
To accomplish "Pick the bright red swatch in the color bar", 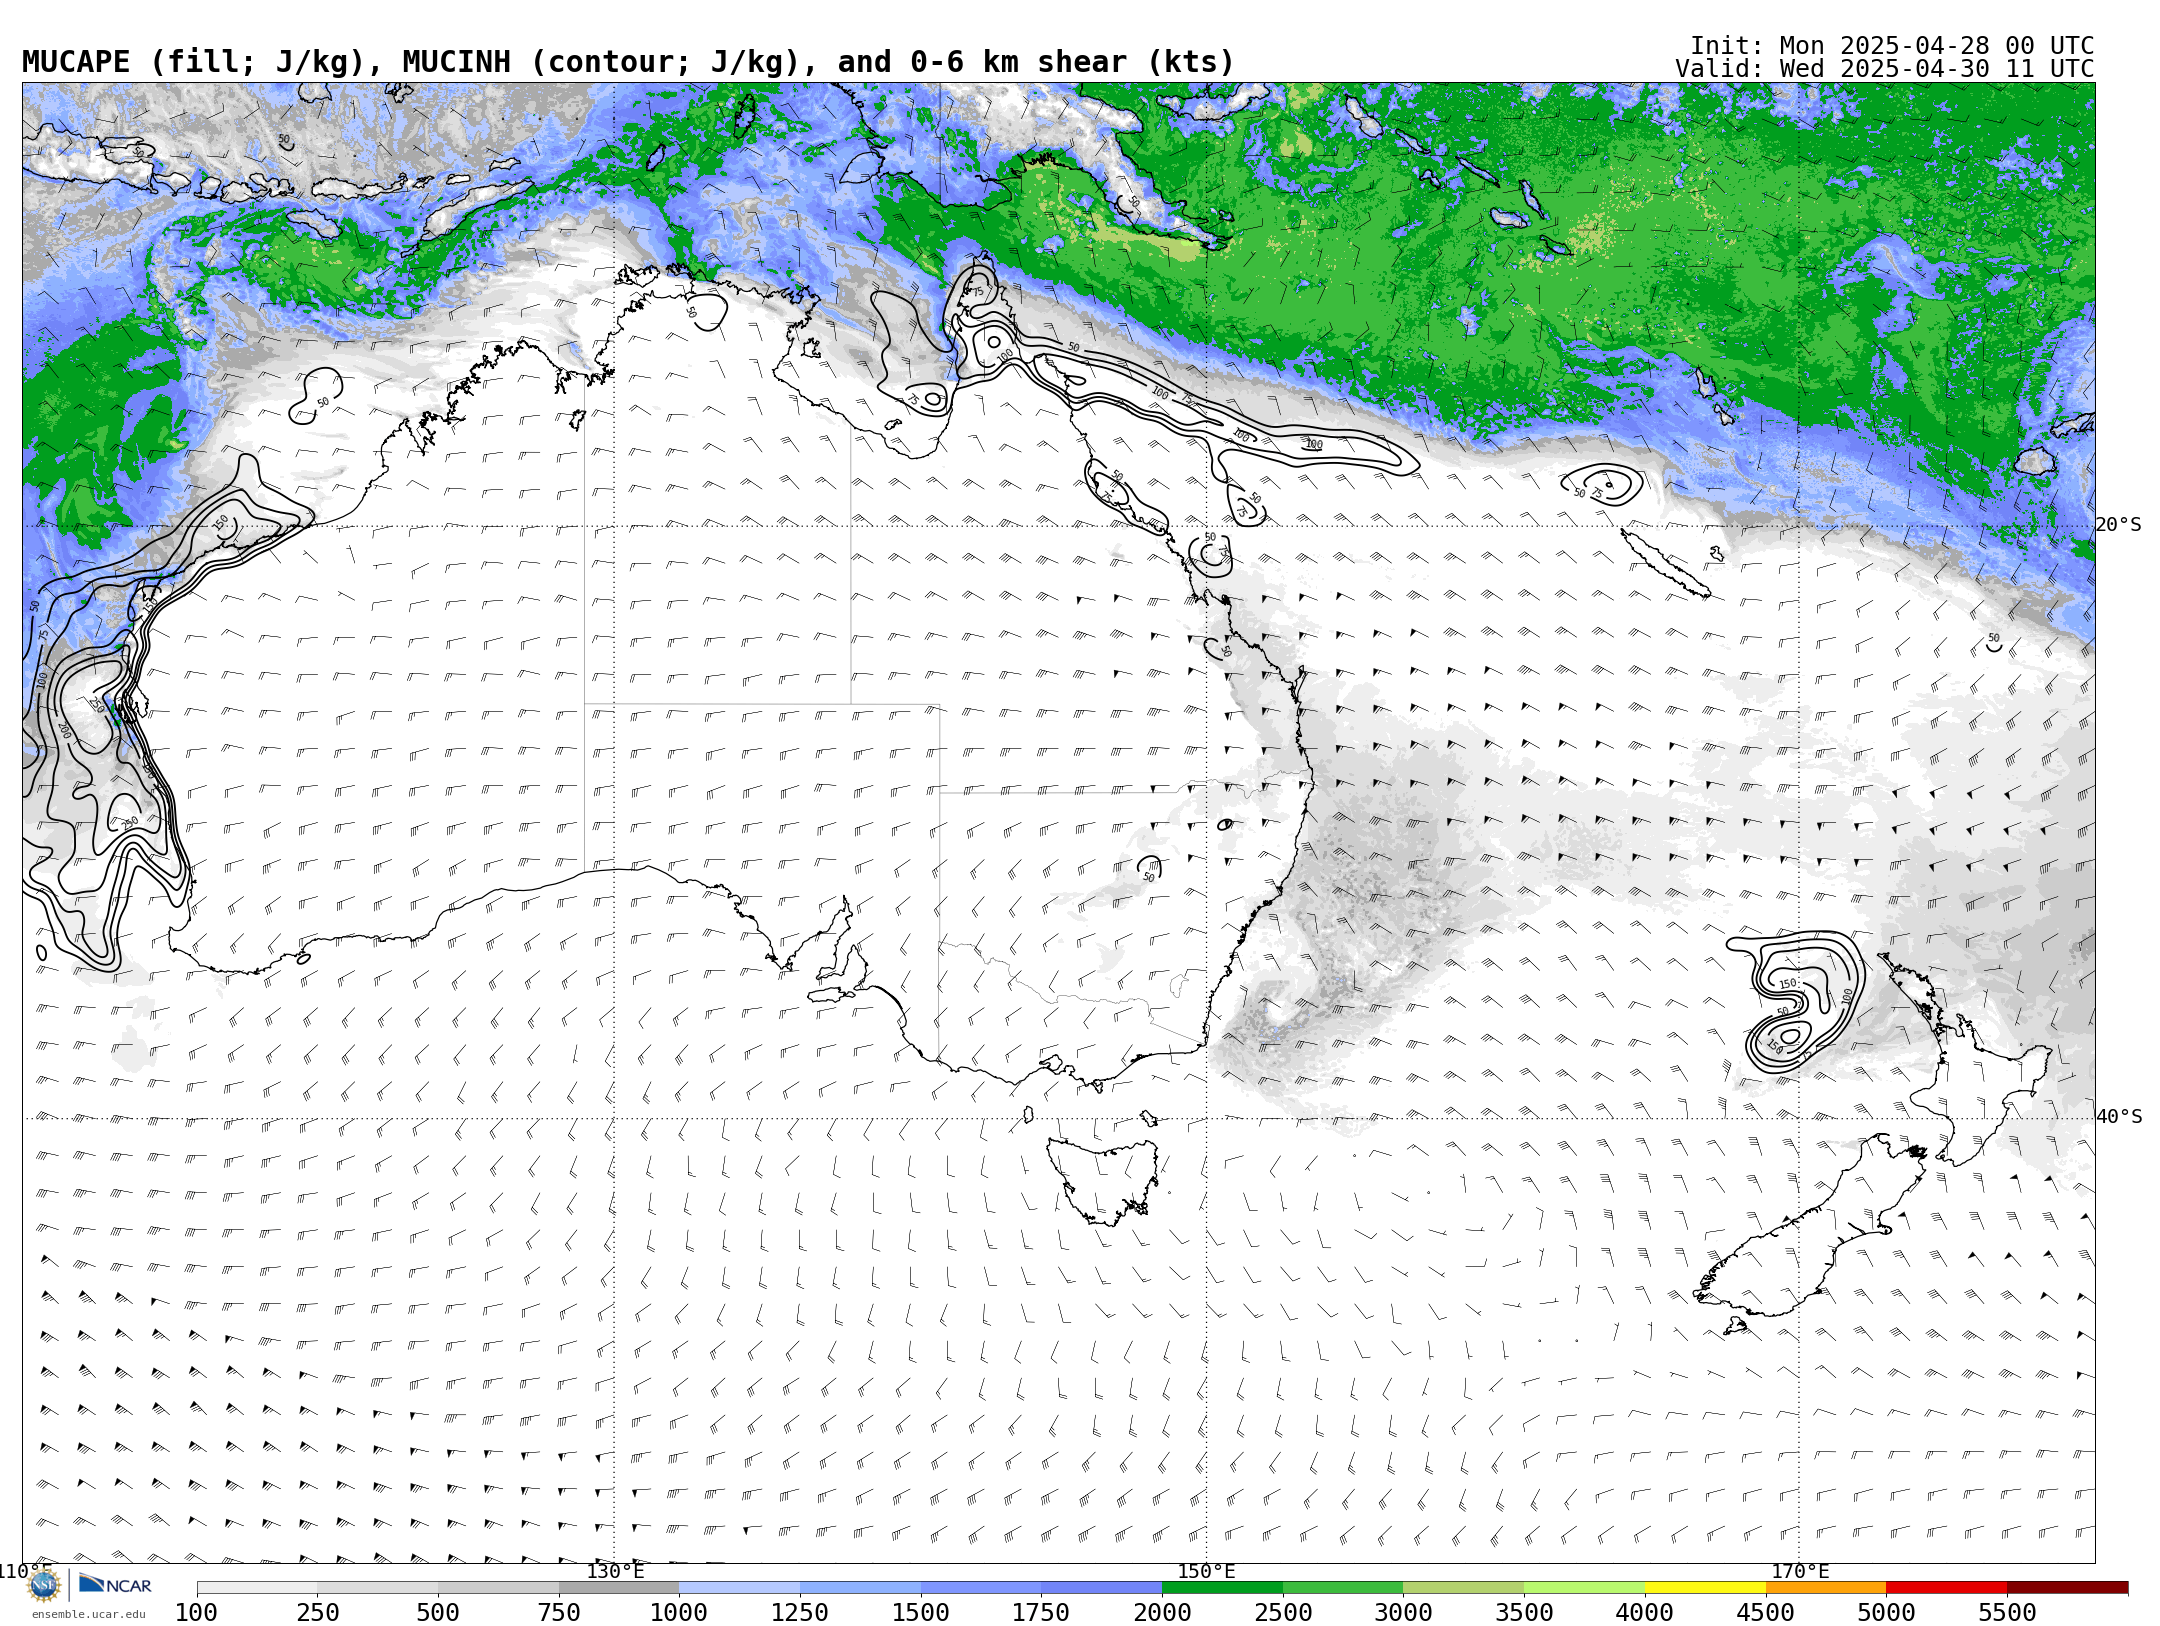I will pos(1946,1587).
